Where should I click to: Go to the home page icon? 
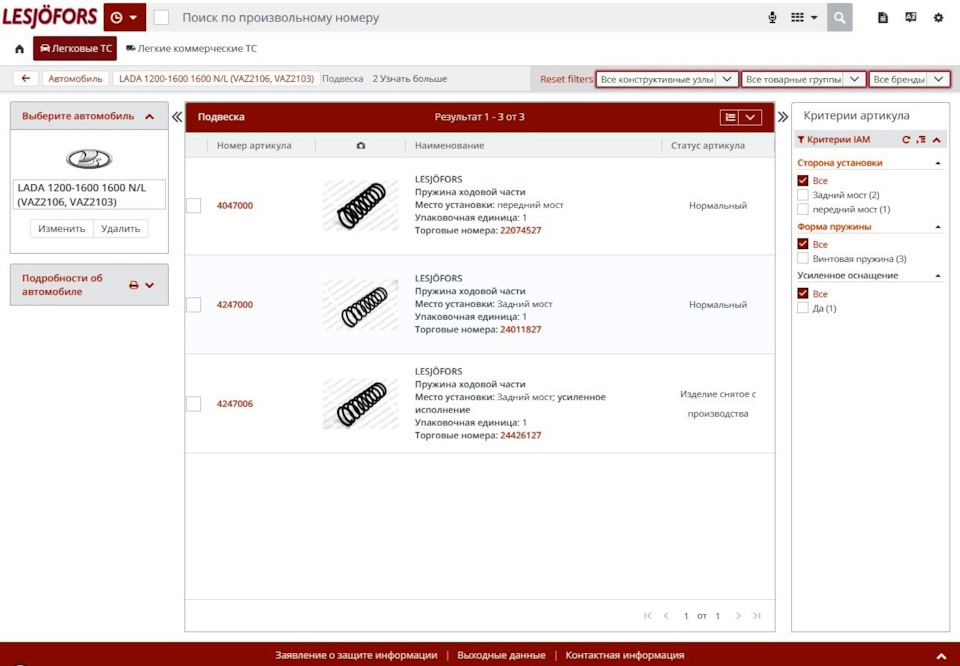pyautogui.click(x=20, y=49)
